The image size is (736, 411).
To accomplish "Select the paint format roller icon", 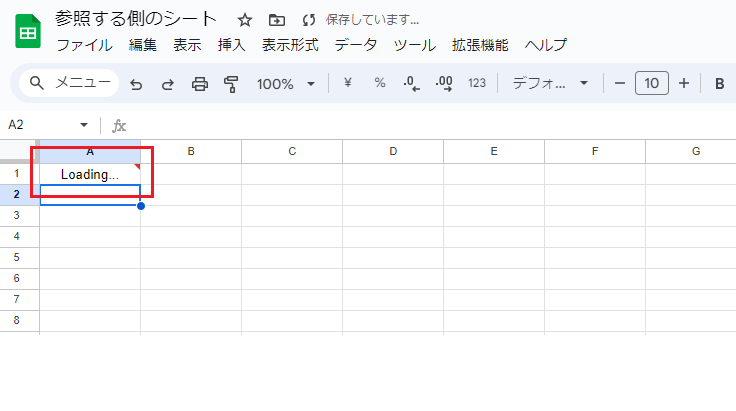I will pos(231,84).
